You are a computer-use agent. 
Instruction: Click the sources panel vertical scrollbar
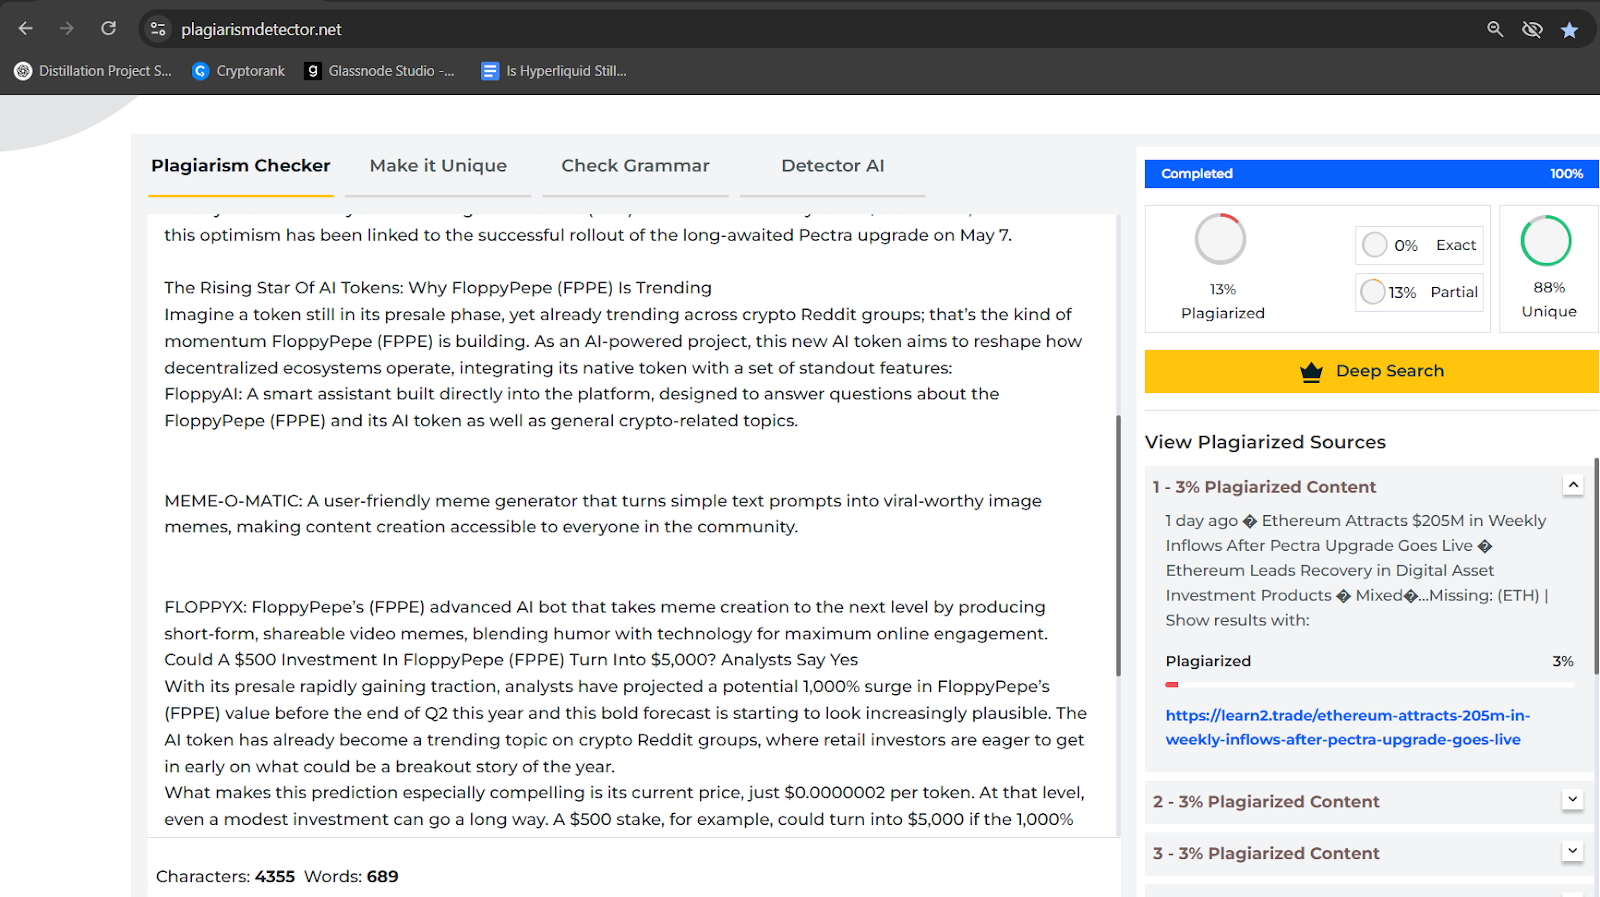[x=1597, y=565]
